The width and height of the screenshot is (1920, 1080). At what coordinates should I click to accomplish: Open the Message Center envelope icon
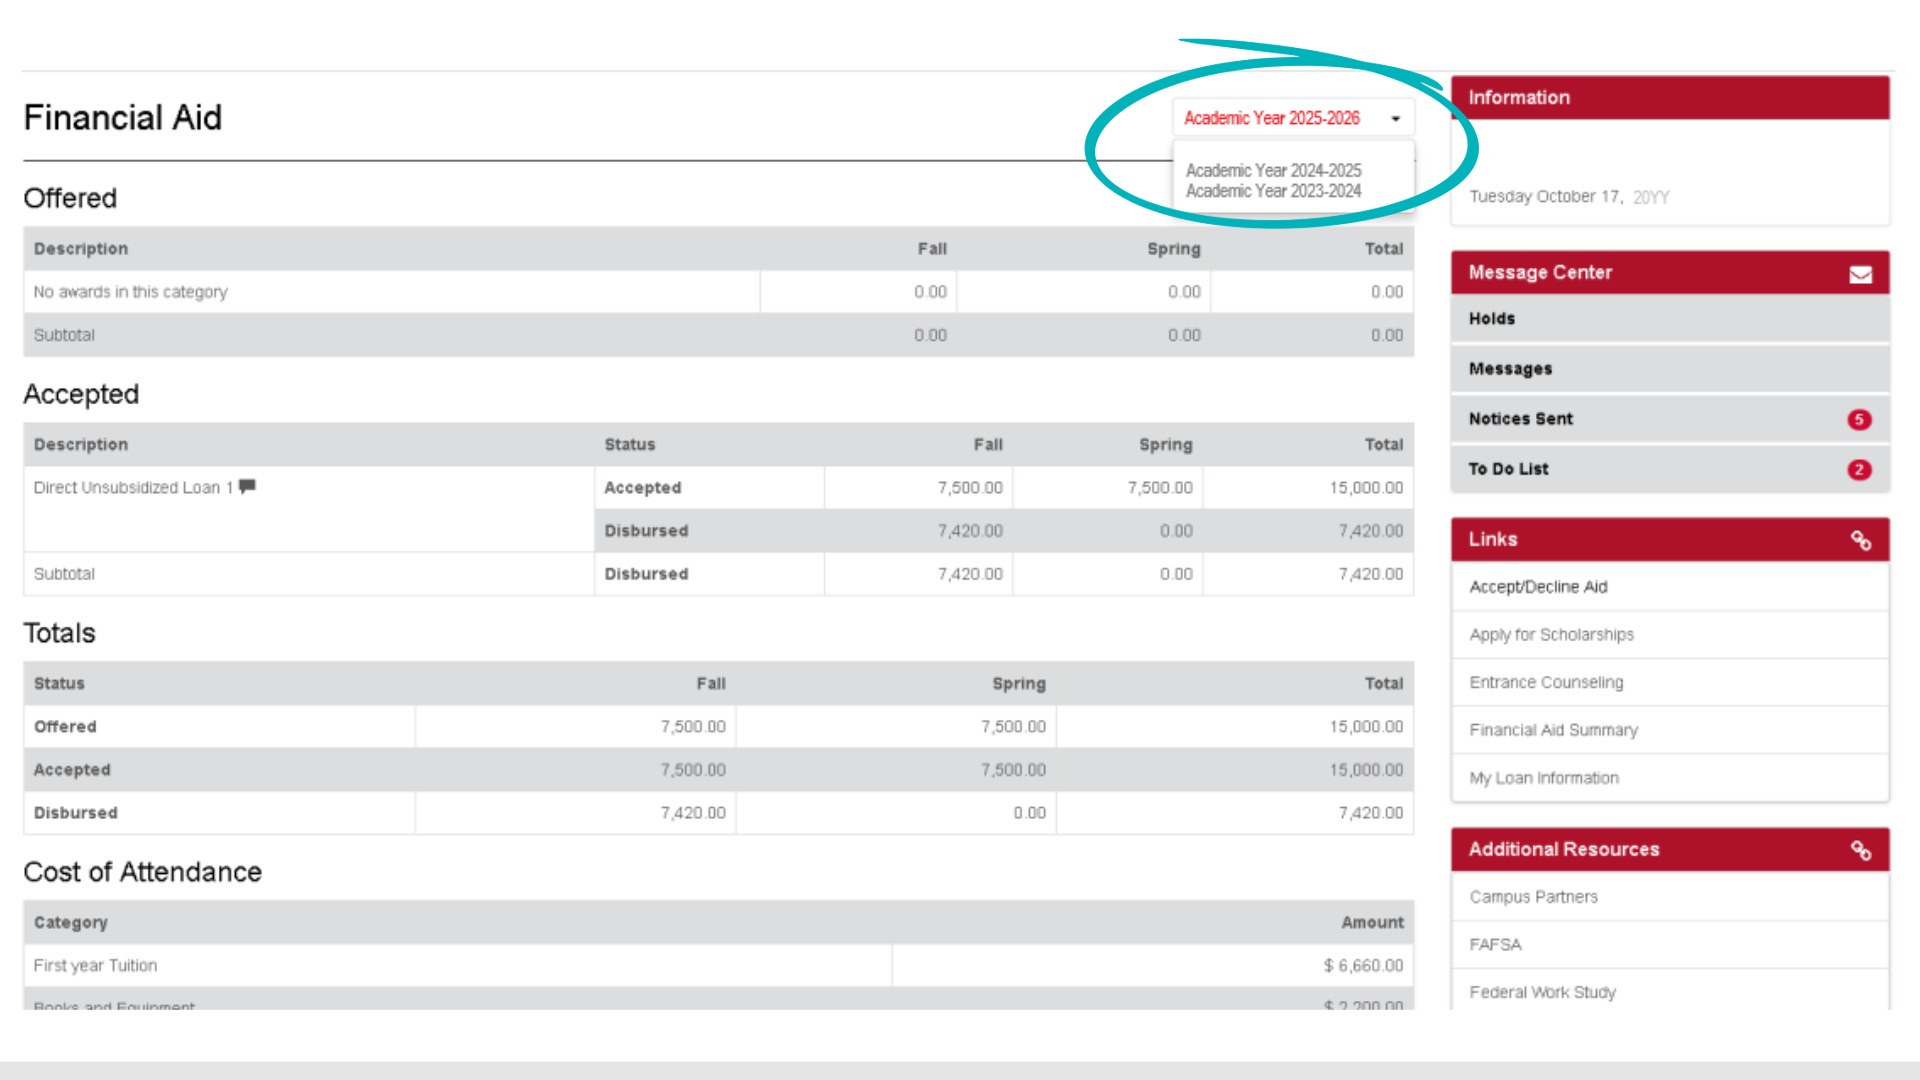1860,272
